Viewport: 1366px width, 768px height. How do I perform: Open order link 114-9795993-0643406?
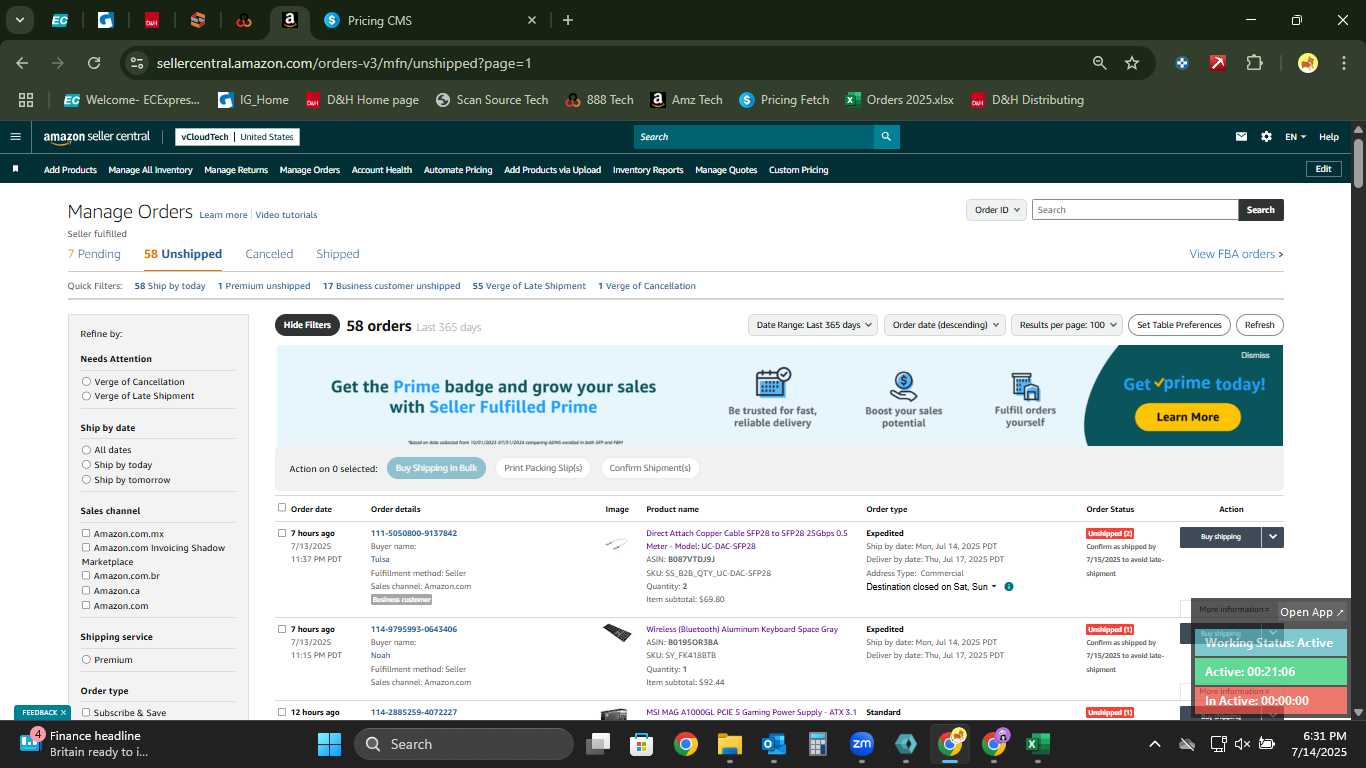(413, 629)
